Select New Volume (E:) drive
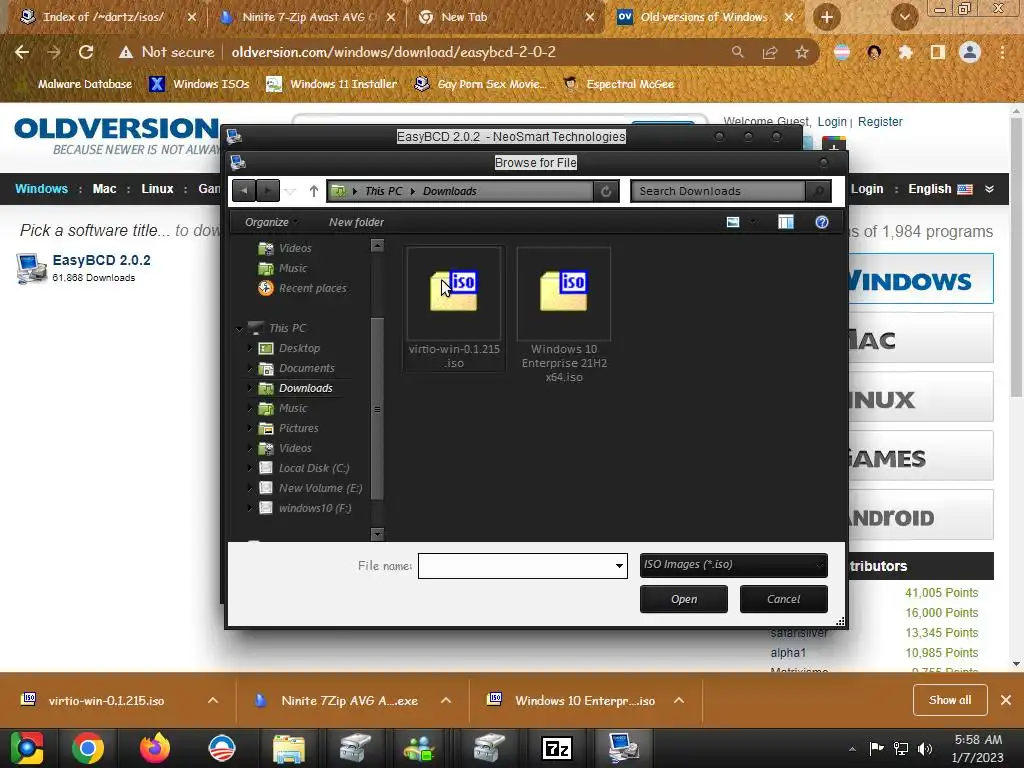 tap(320, 488)
